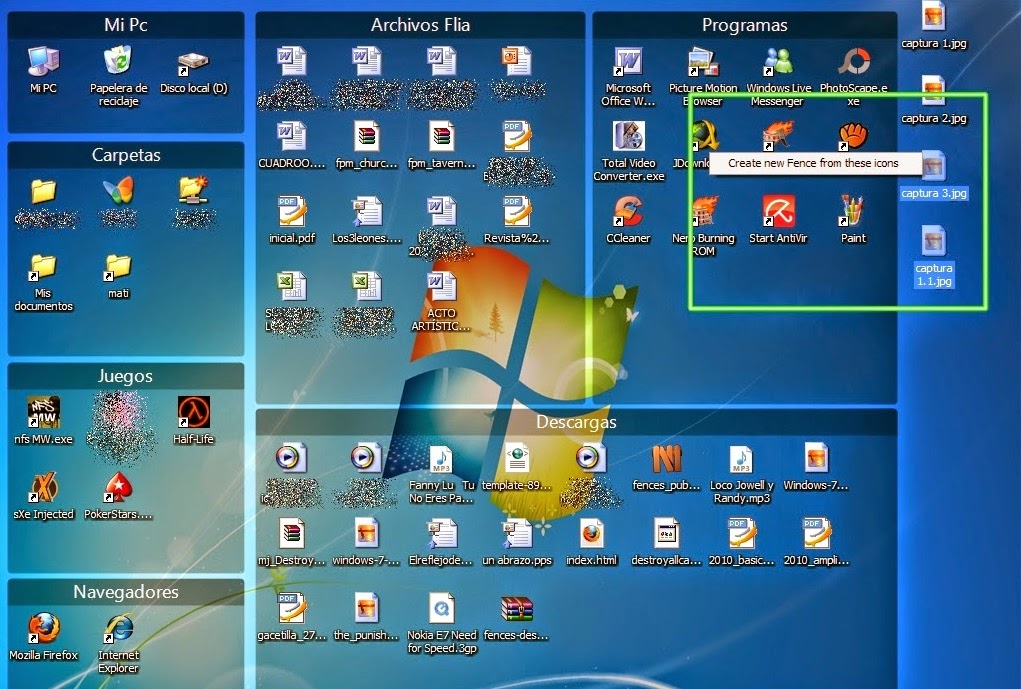Open windows-7- image file next to mj_Destroy
The width and height of the screenshot is (1021, 689).
click(367, 535)
